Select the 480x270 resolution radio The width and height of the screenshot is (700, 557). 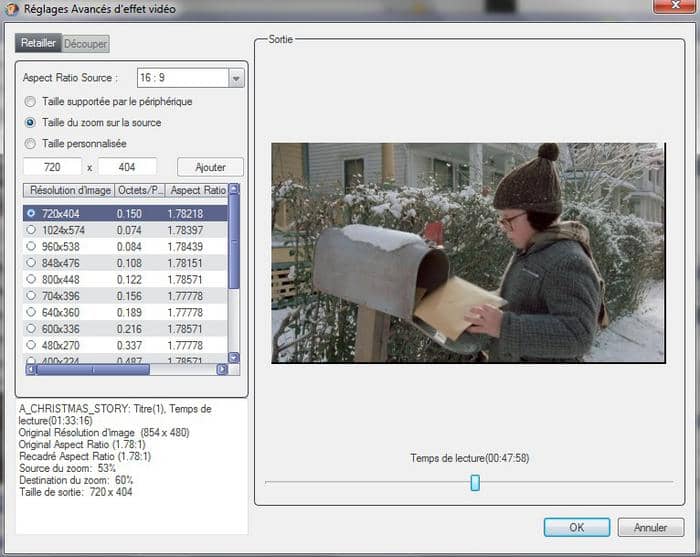[31, 345]
